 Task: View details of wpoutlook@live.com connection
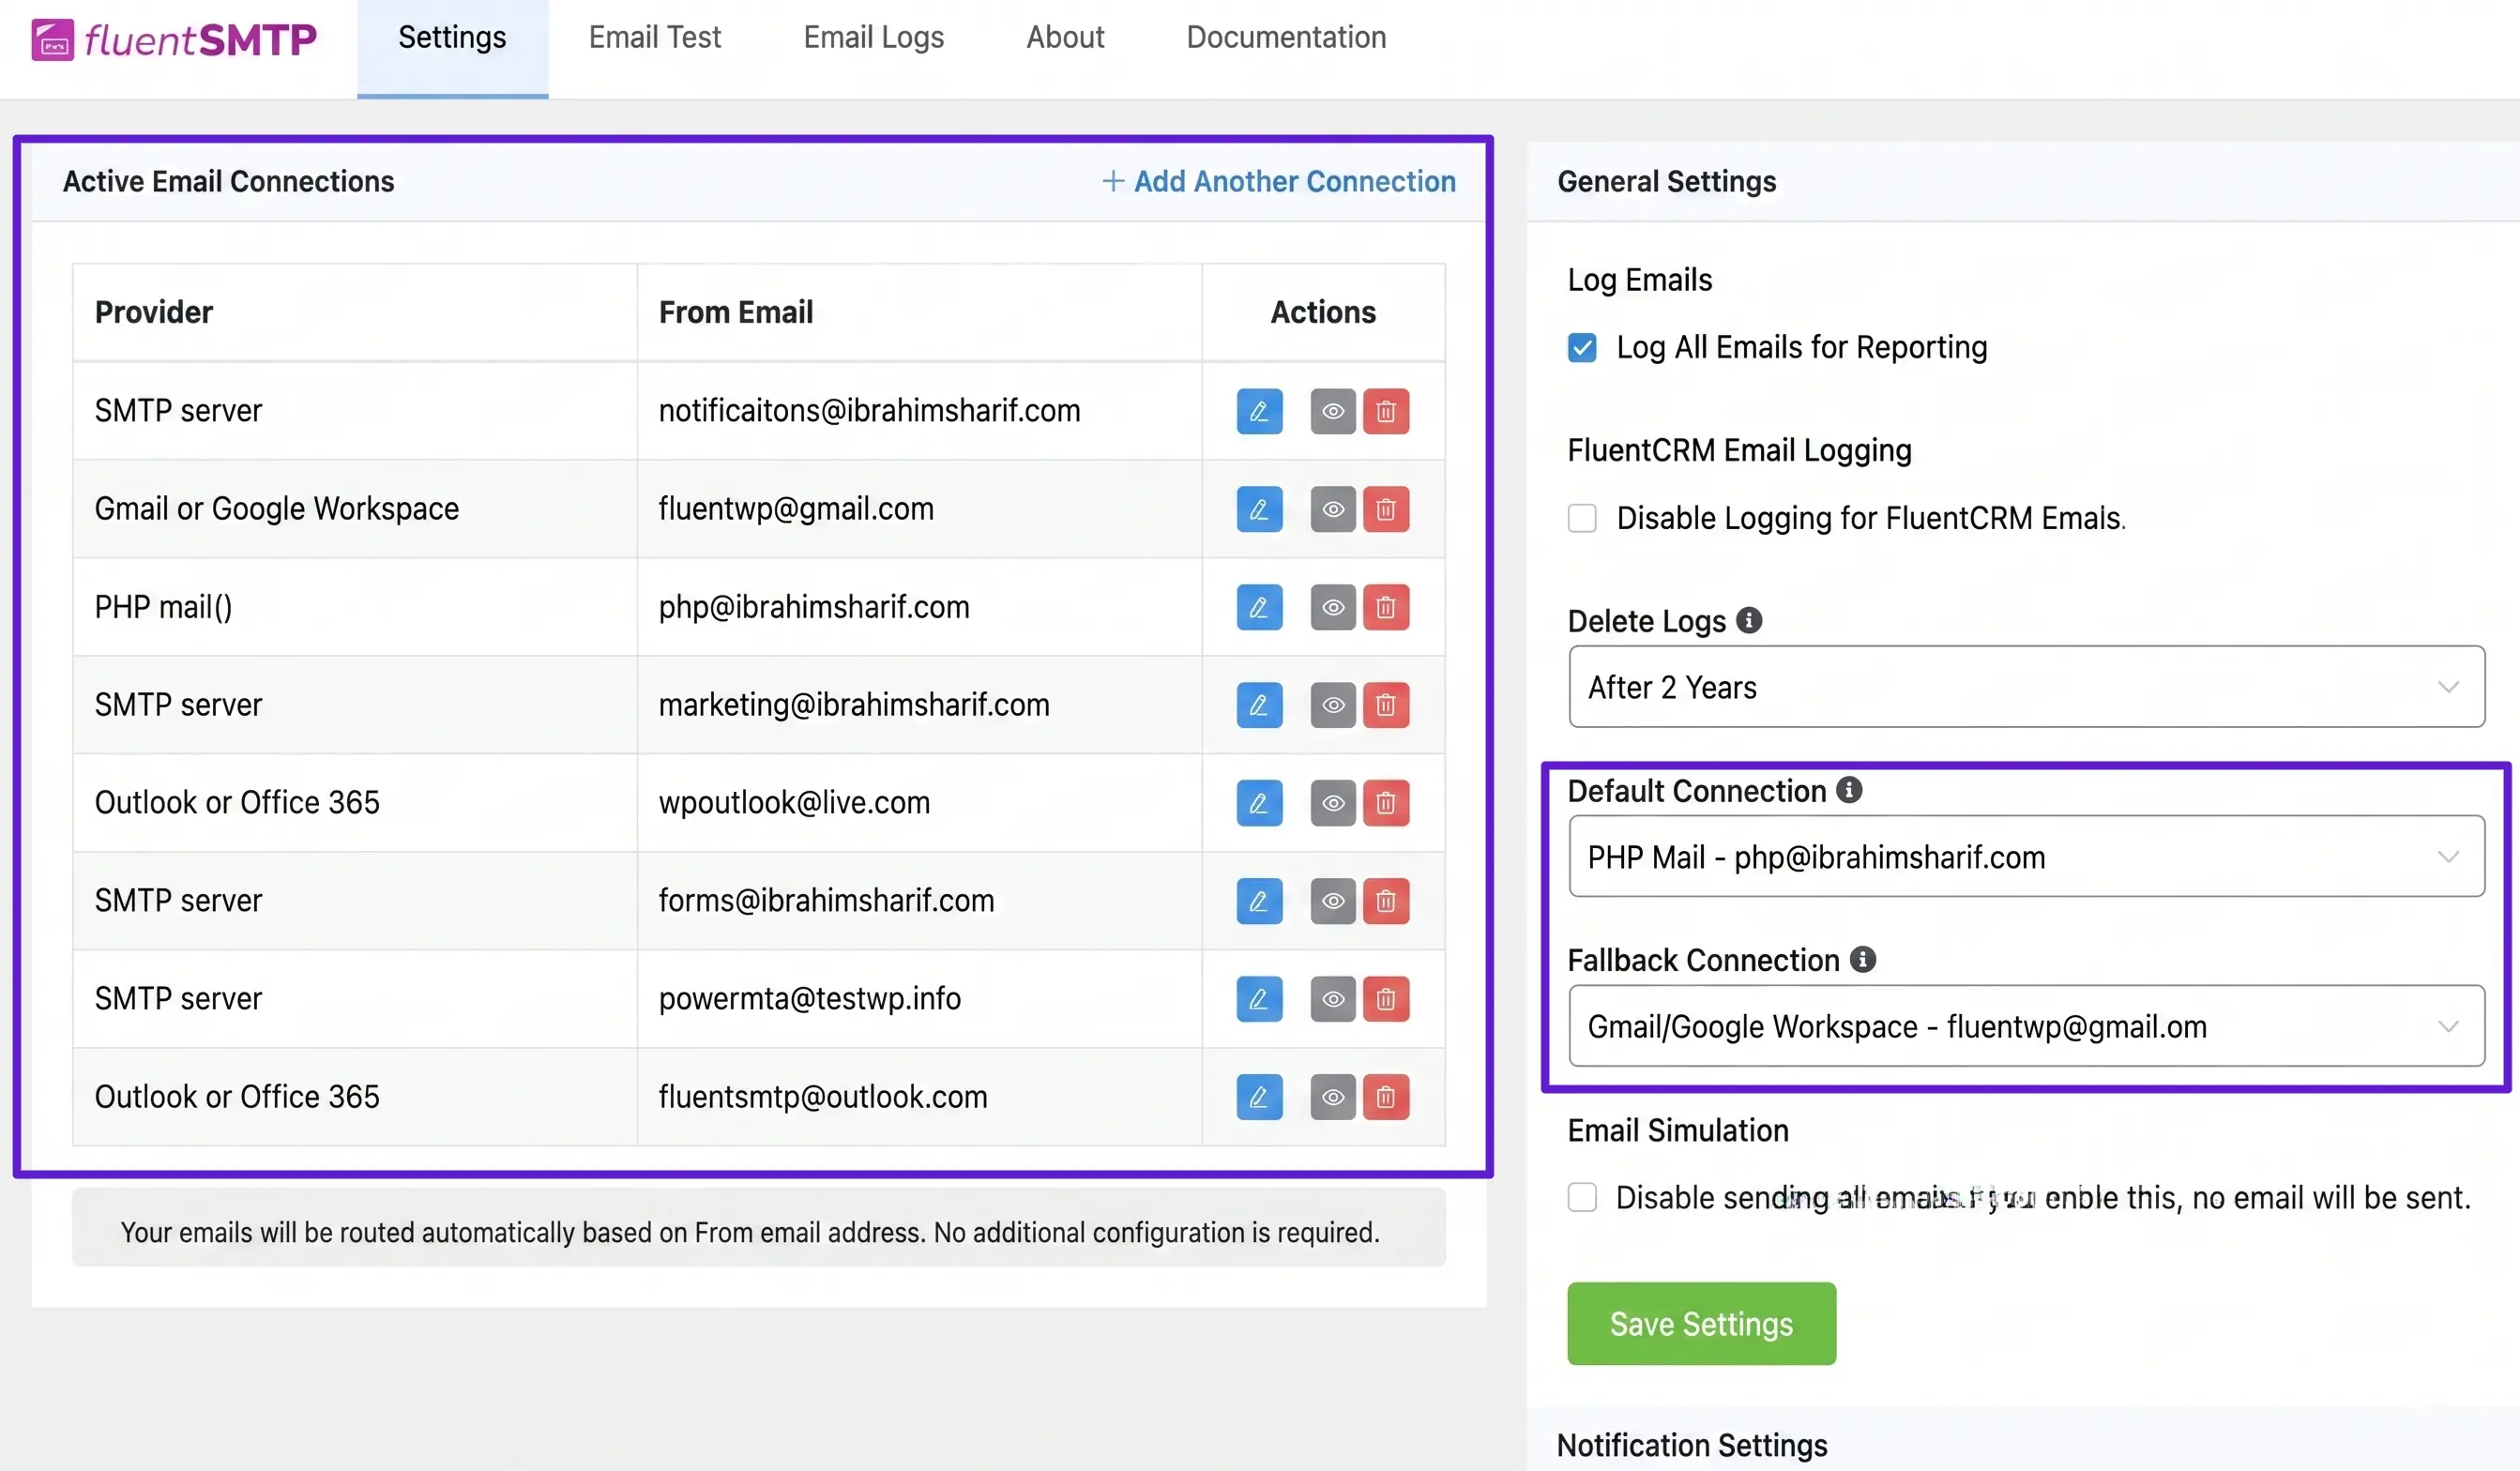pos(1333,803)
